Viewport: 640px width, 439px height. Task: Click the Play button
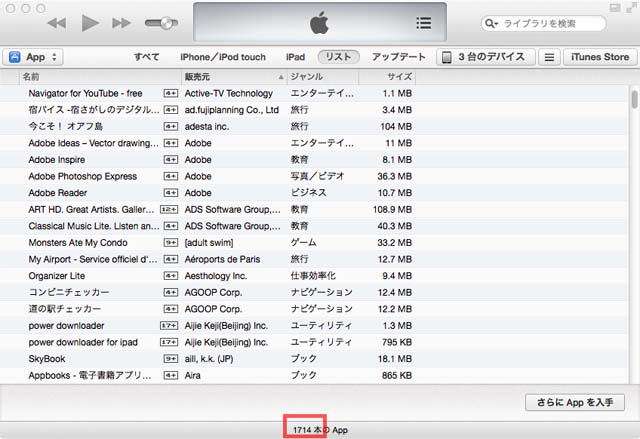click(x=90, y=23)
